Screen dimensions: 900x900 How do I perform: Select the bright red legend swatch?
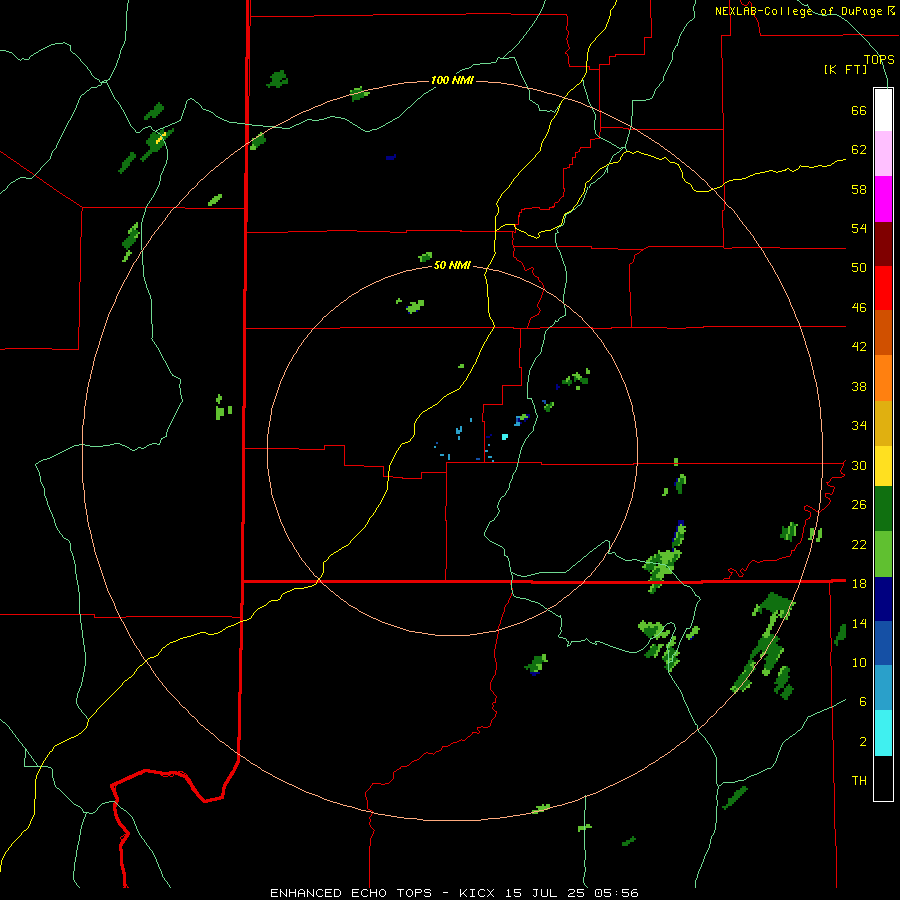(x=883, y=288)
